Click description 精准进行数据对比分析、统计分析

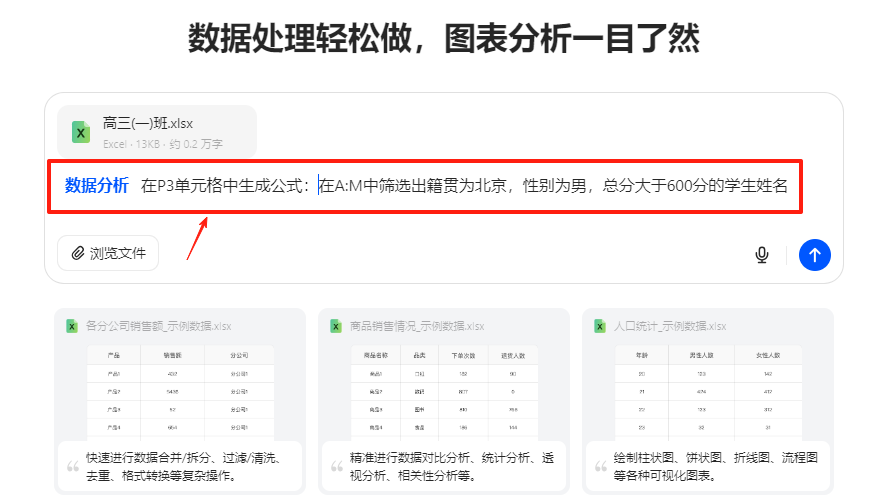tap(452, 467)
